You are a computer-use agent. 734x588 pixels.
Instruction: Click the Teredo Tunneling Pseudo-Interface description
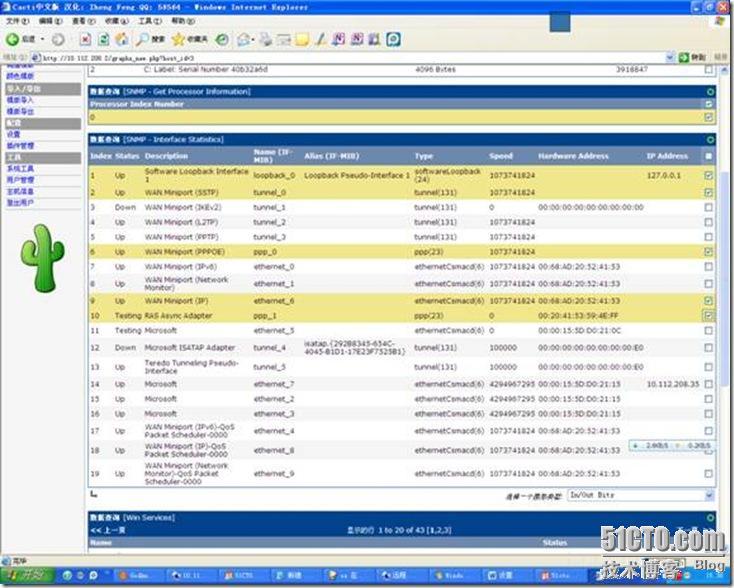click(191, 367)
